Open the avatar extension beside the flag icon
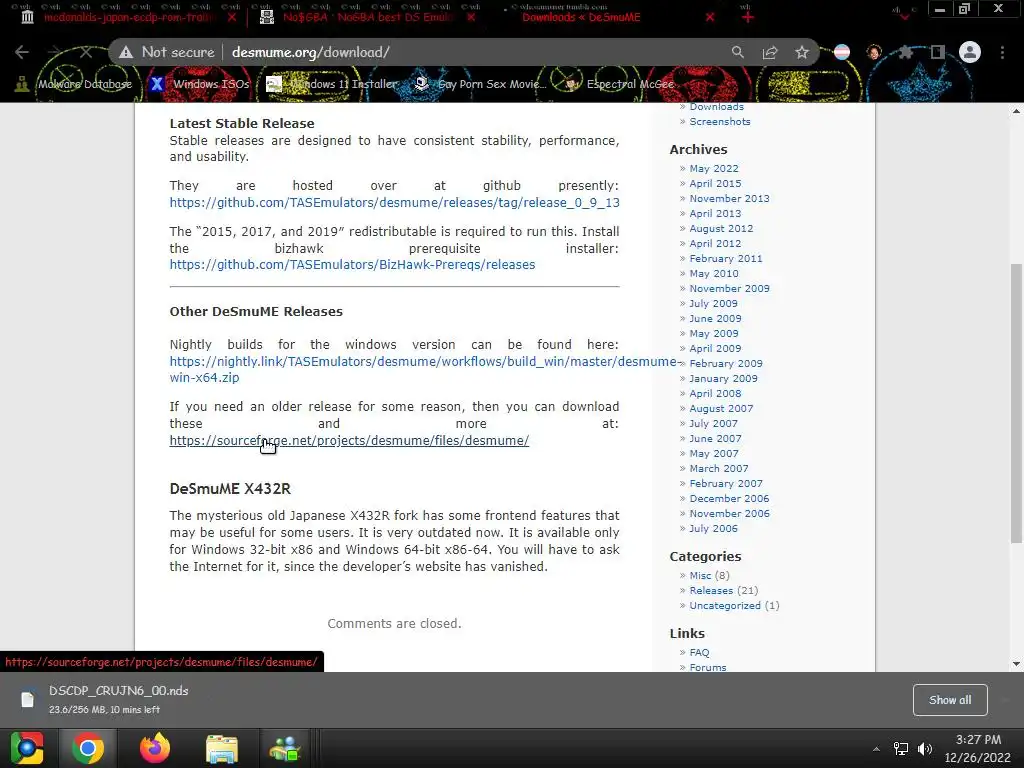The image size is (1024, 768). click(874, 52)
